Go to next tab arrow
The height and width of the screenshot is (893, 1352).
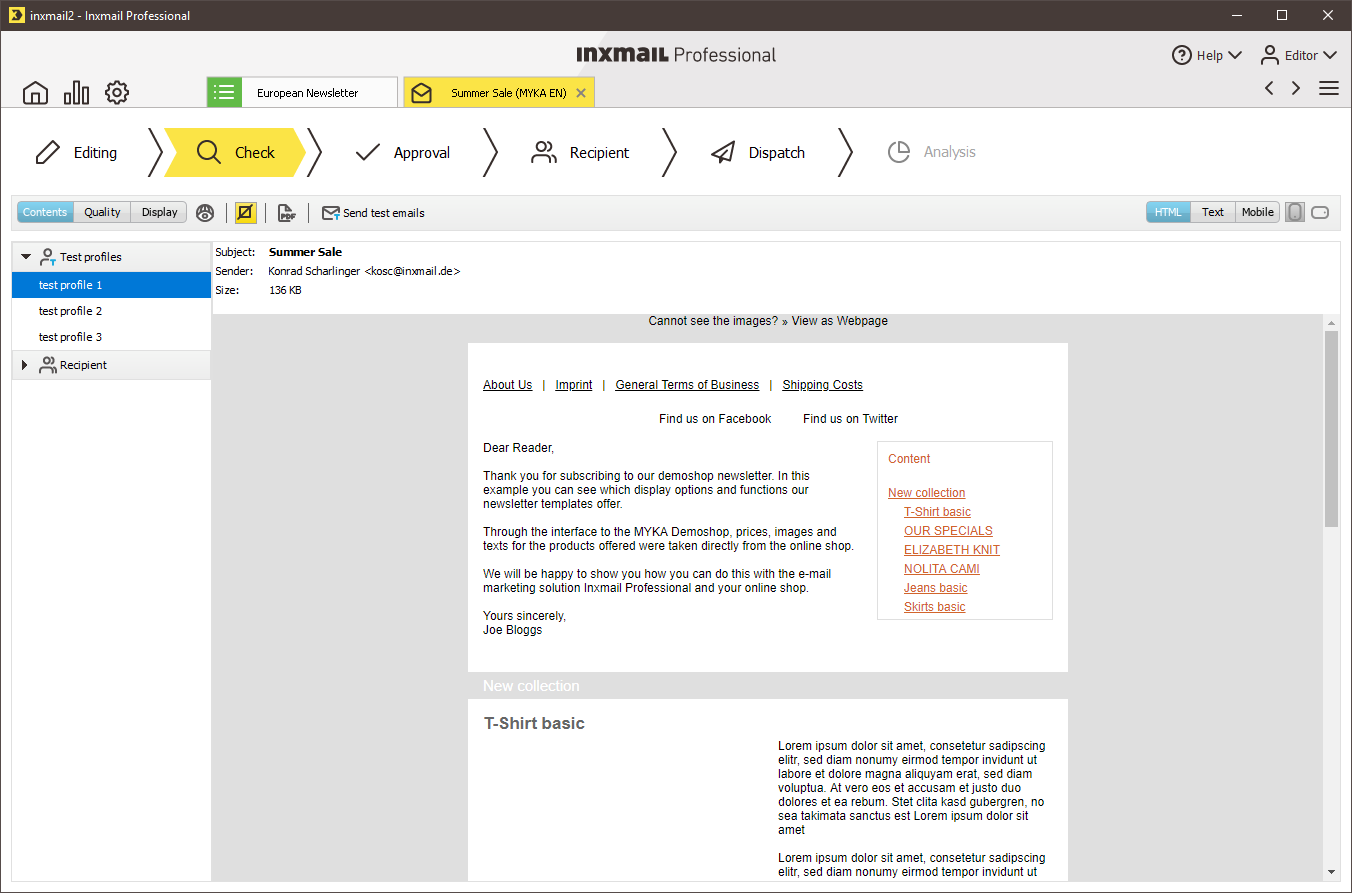[1296, 88]
